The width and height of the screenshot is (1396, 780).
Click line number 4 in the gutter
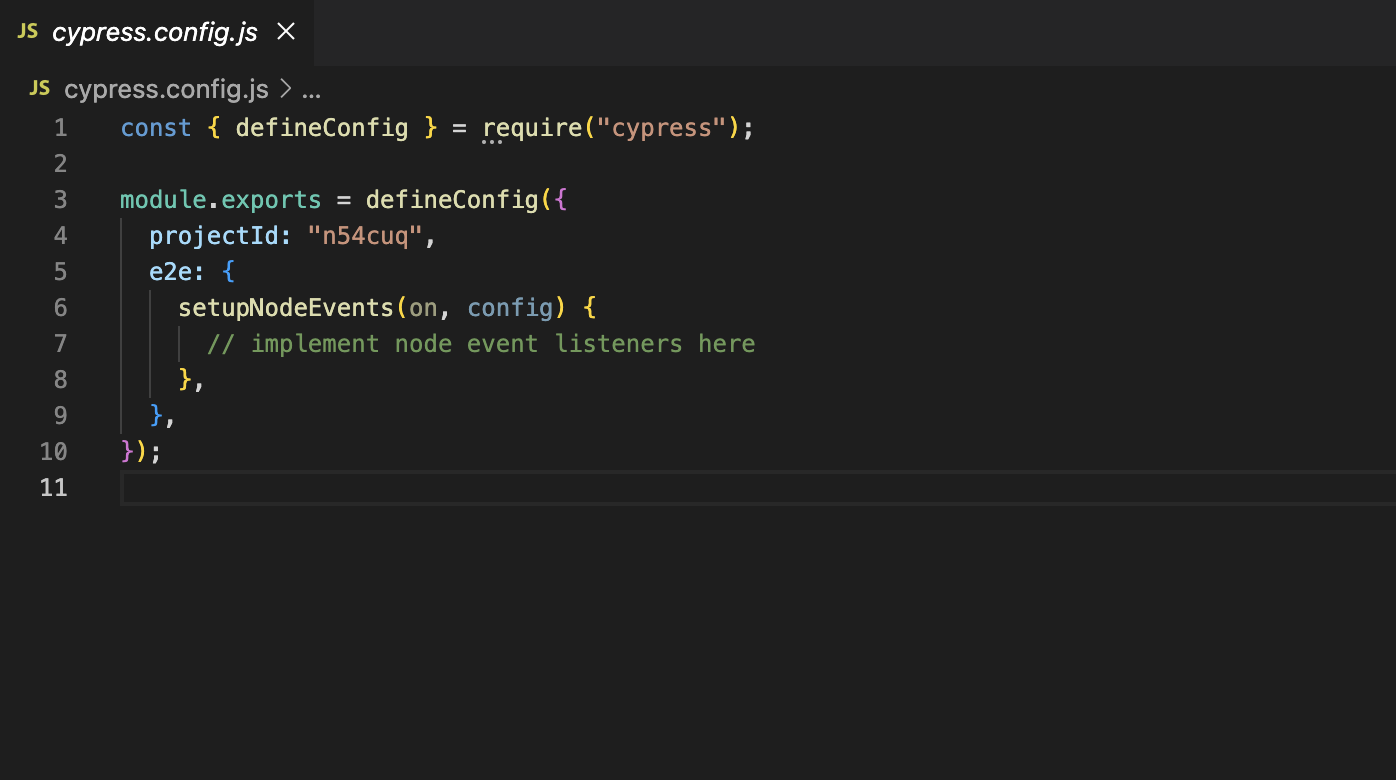point(60,235)
